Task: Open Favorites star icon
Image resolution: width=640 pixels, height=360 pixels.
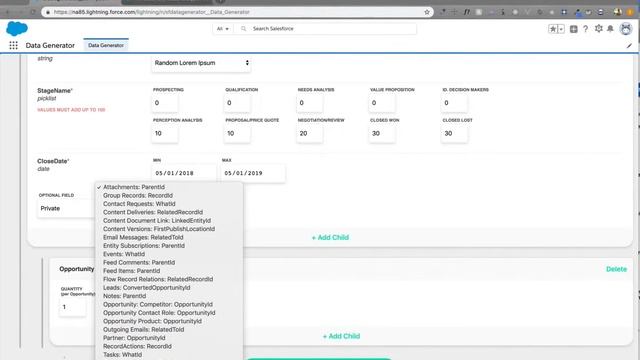Action: pos(553,29)
